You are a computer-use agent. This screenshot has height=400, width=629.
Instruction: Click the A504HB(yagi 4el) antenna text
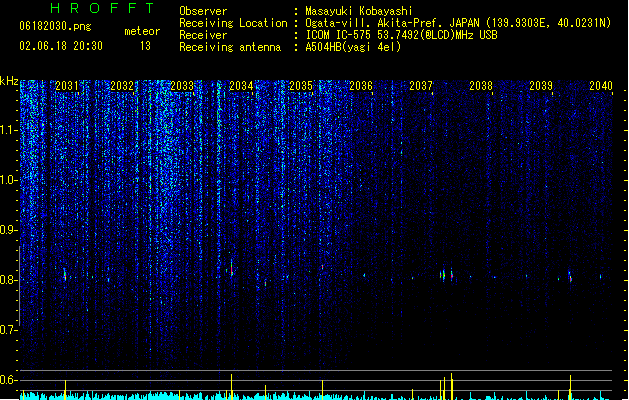click(x=353, y=47)
